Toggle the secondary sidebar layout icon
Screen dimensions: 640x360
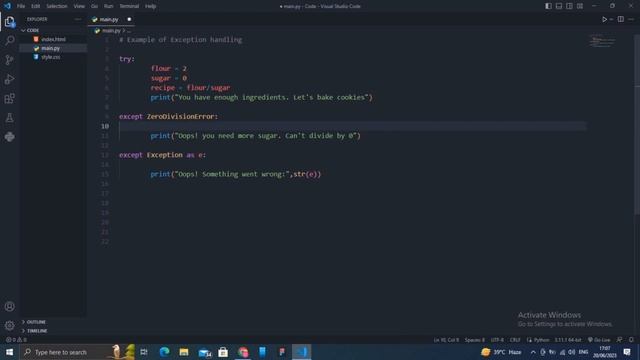click(x=569, y=6)
